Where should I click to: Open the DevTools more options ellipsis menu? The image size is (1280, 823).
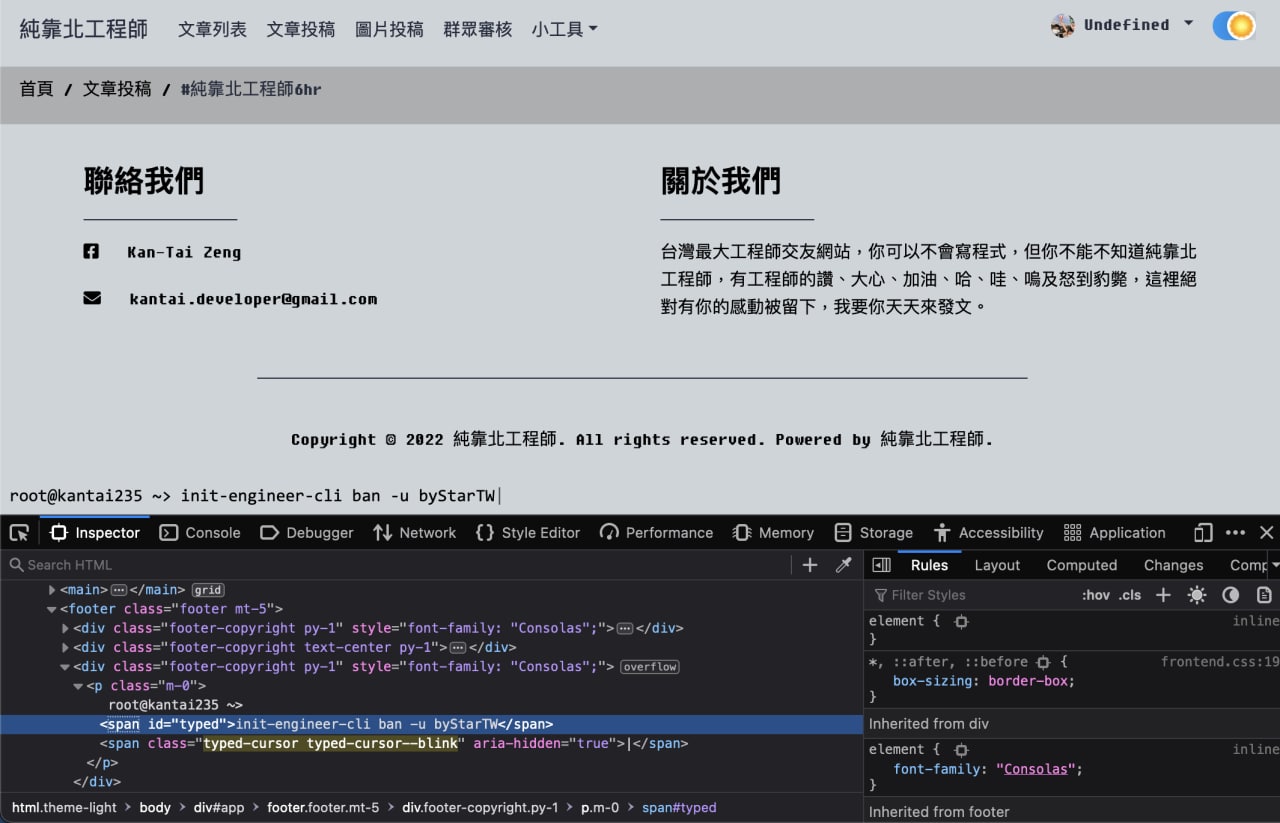pyautogui.click(x=1236, y=533)
